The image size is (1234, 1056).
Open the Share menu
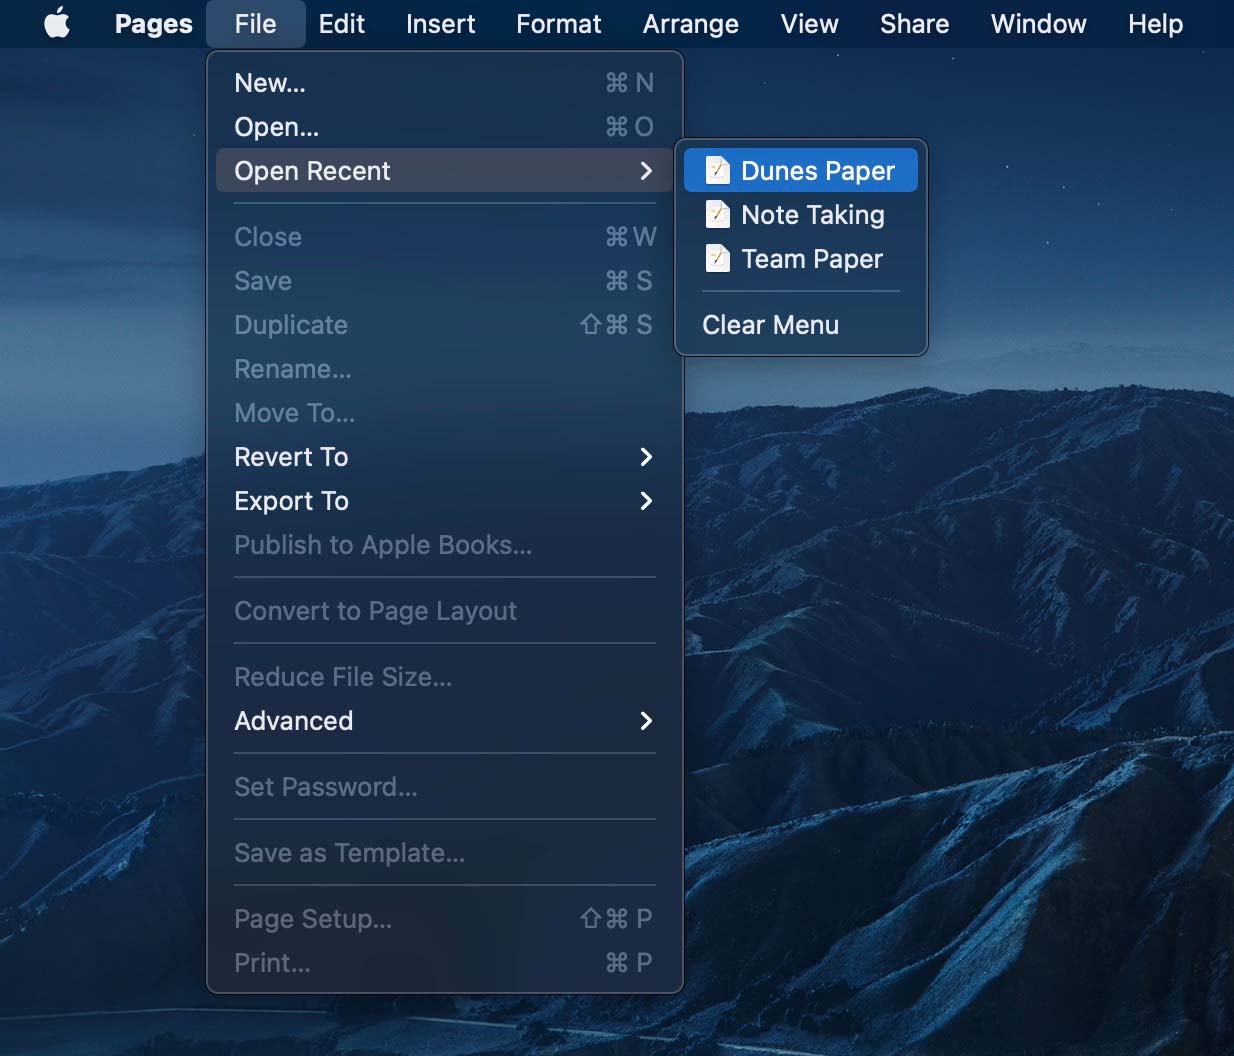[915, 24]
